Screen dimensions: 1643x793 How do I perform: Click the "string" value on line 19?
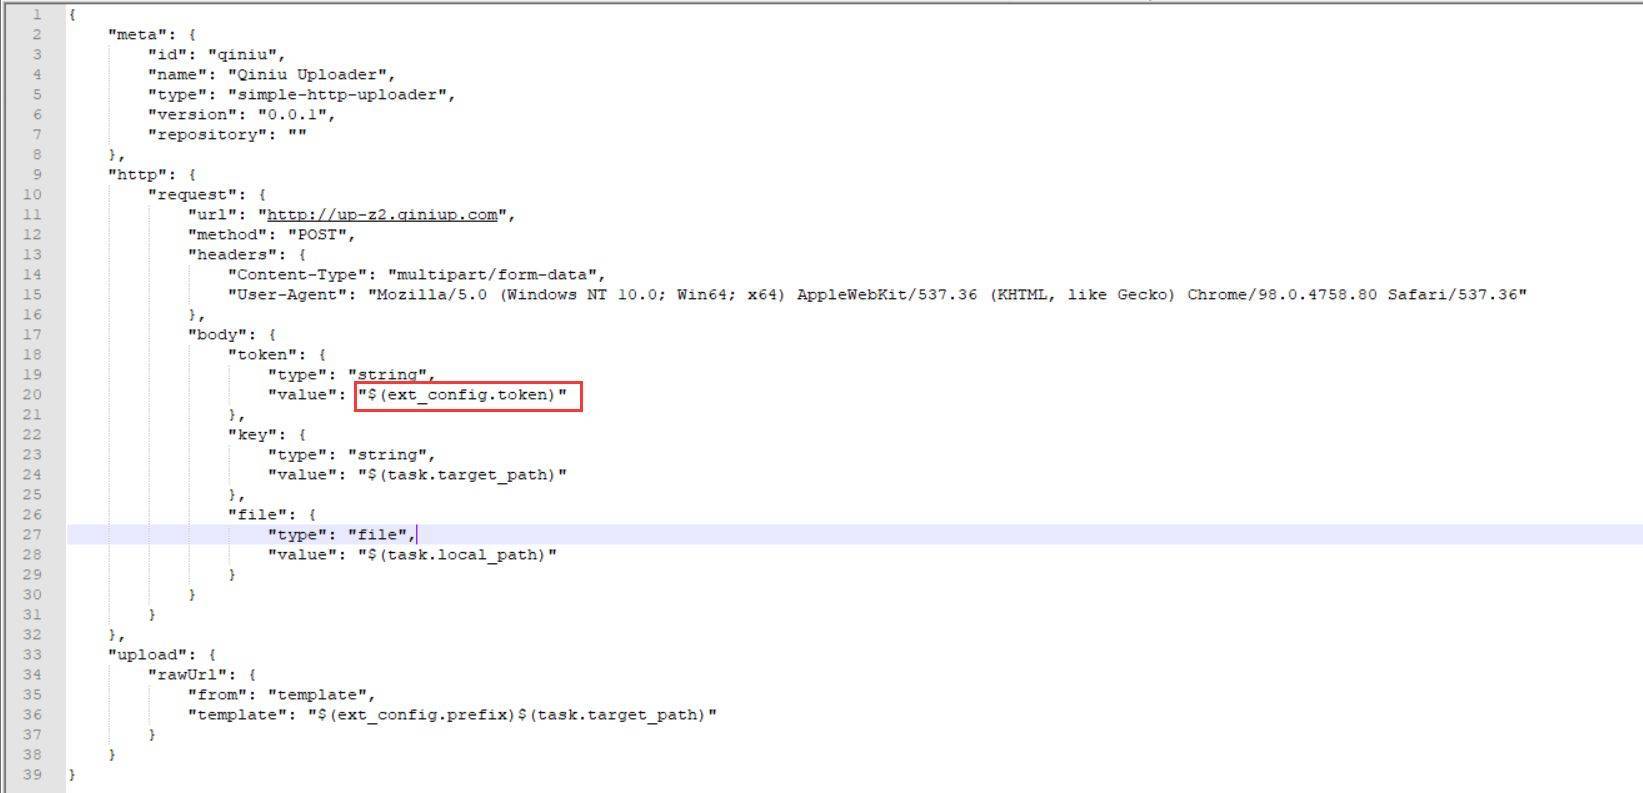387,375
